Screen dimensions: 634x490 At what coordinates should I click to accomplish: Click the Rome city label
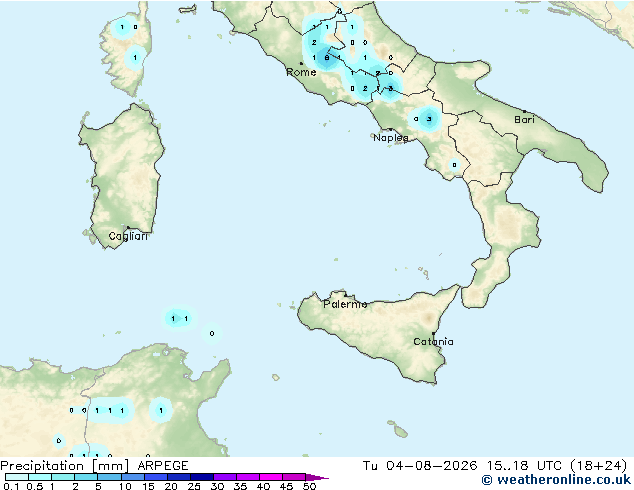pyautogui.click(x=301, y=72)
